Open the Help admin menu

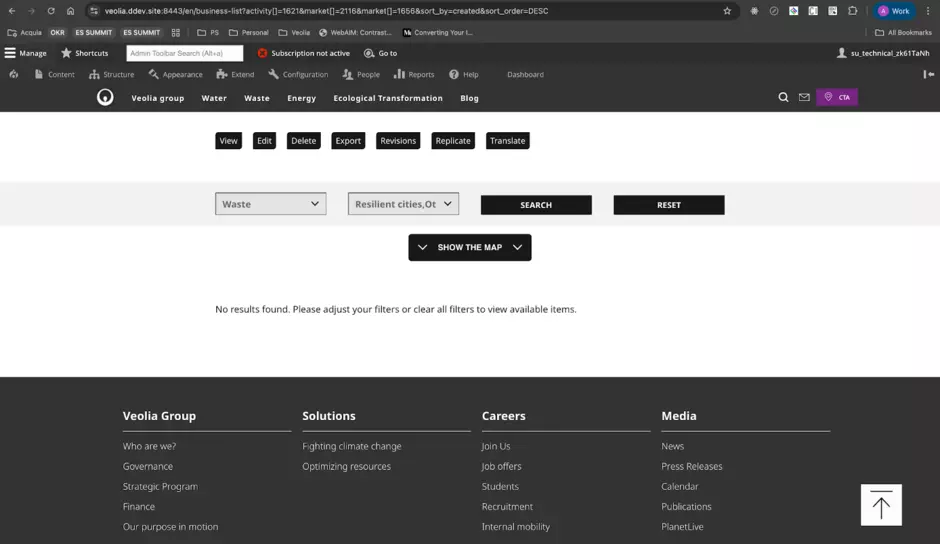point(463,74)
